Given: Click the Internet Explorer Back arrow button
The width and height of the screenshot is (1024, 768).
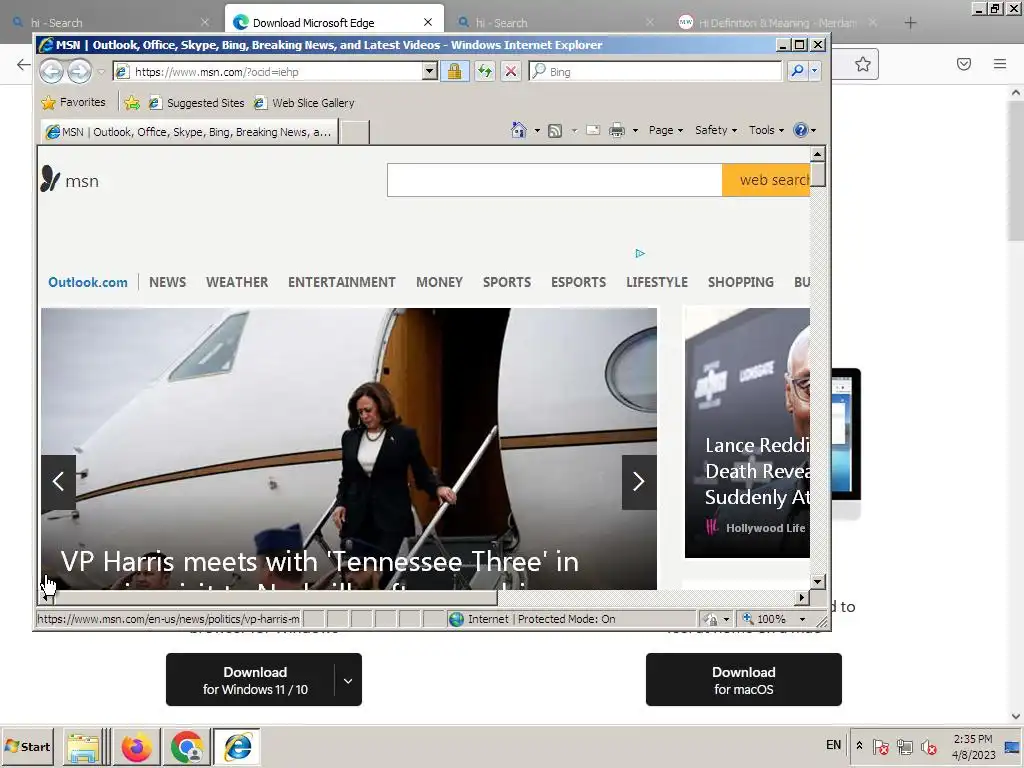Looking at the screenshot, I should (52, 71).
